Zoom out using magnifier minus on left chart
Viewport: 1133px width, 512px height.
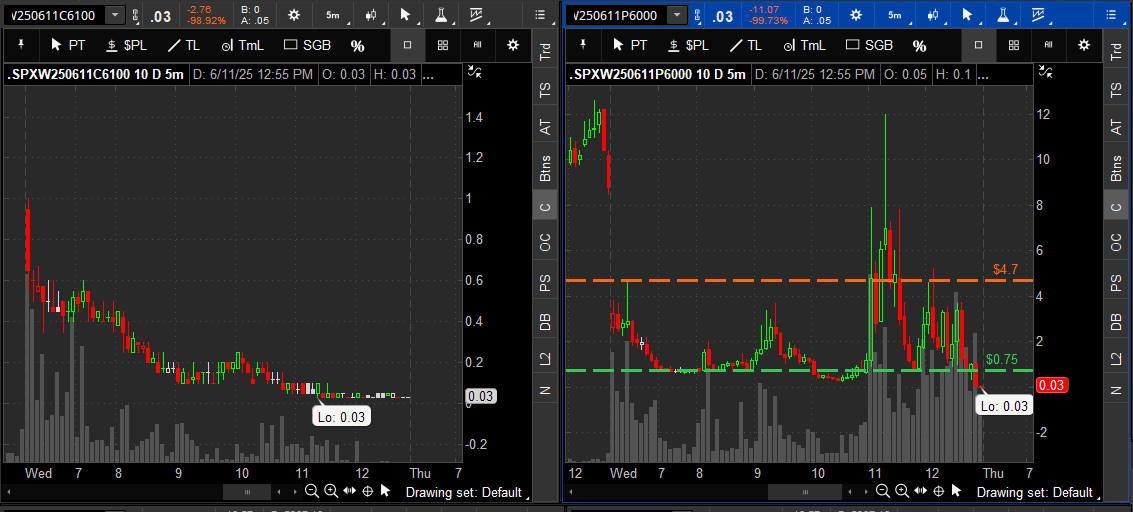[x=312, y=491]
